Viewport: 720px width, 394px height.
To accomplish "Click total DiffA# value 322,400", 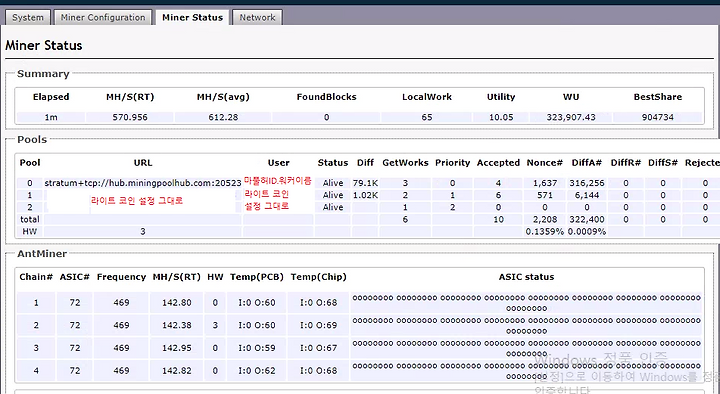I will 587,219.
